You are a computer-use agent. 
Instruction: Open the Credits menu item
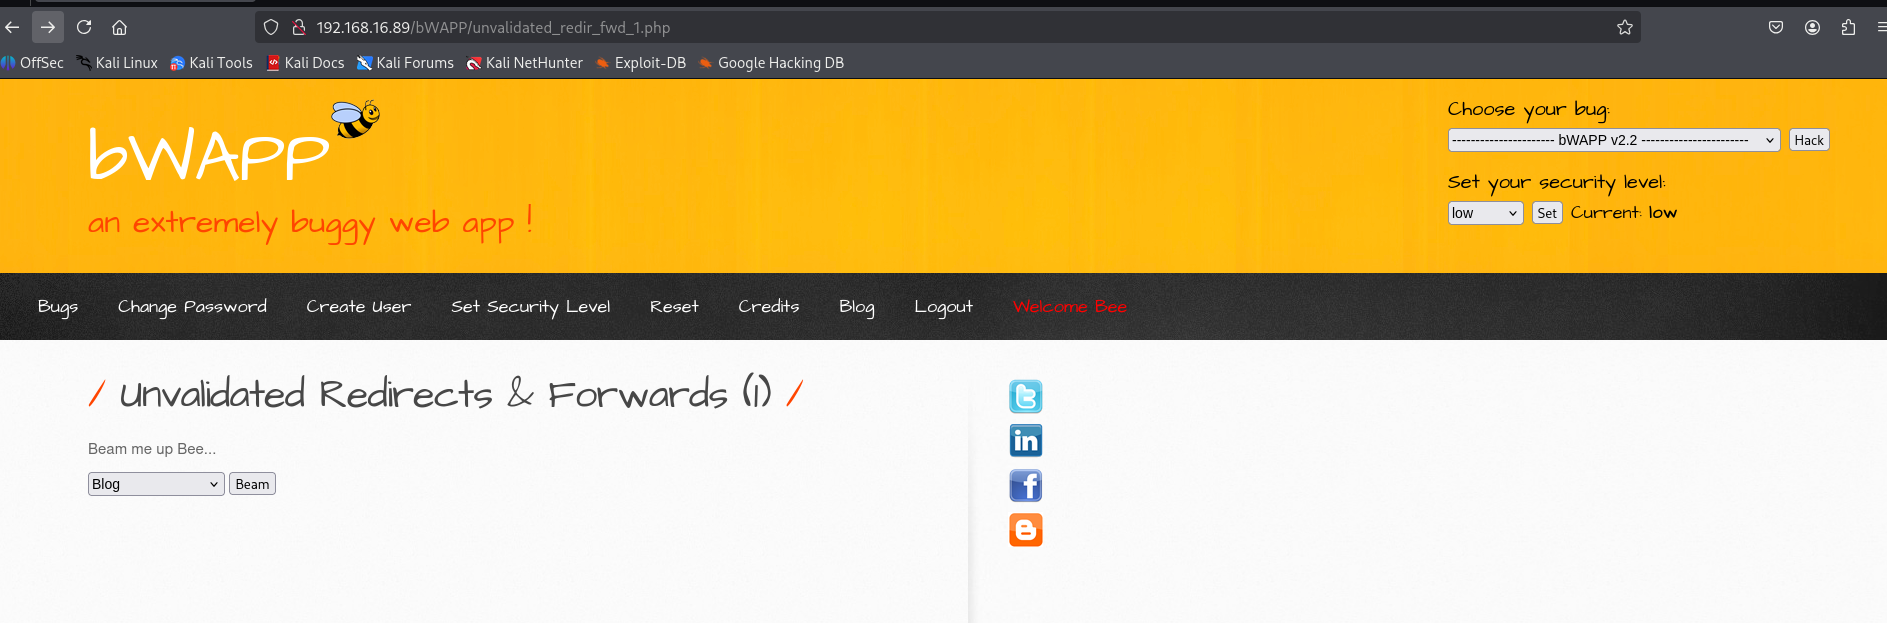[769, 307]
